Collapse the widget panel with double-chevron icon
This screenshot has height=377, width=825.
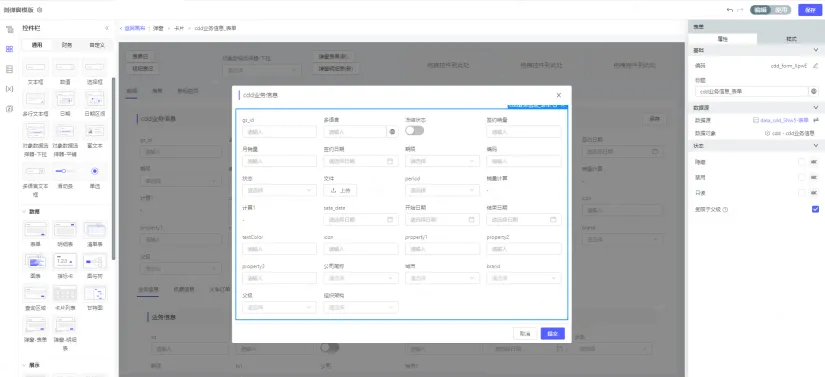[107, 28]
